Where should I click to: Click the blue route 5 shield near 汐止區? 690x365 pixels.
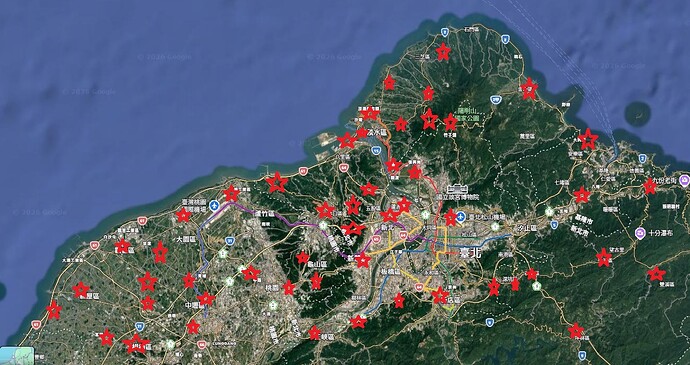click(554, 225)
